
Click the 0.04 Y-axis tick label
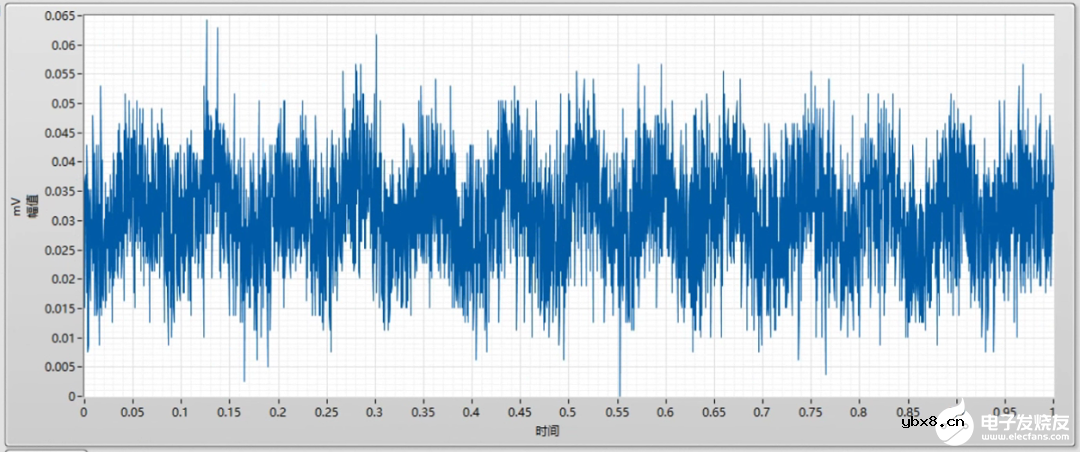[65, 162]
